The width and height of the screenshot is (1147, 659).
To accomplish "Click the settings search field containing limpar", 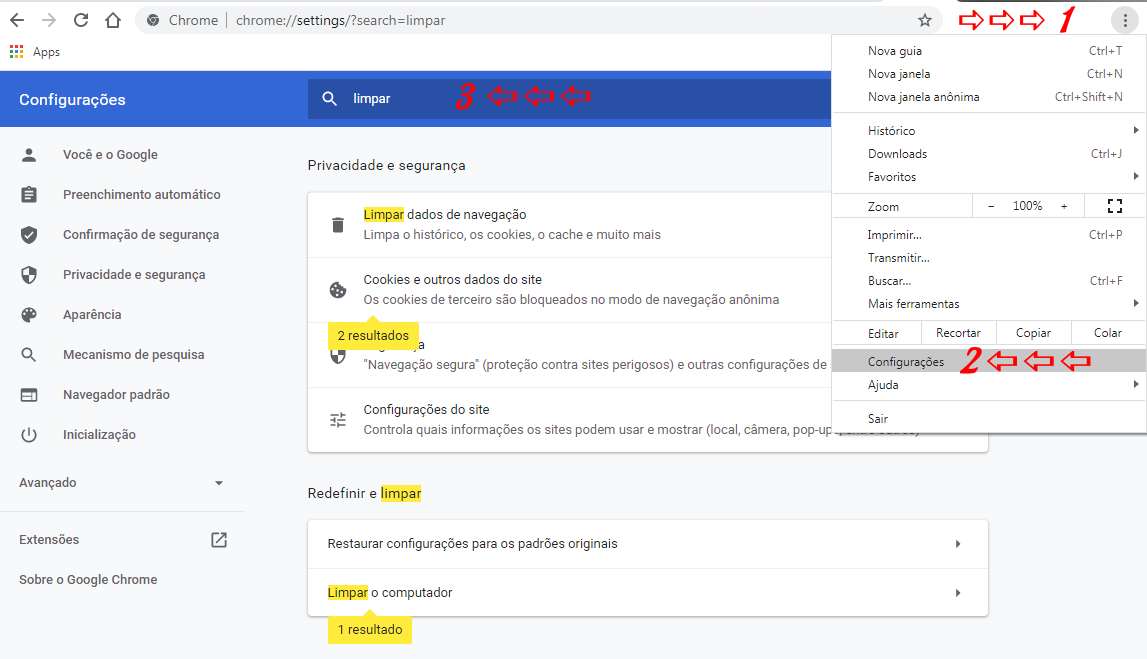I will click(x=569, y=99).
